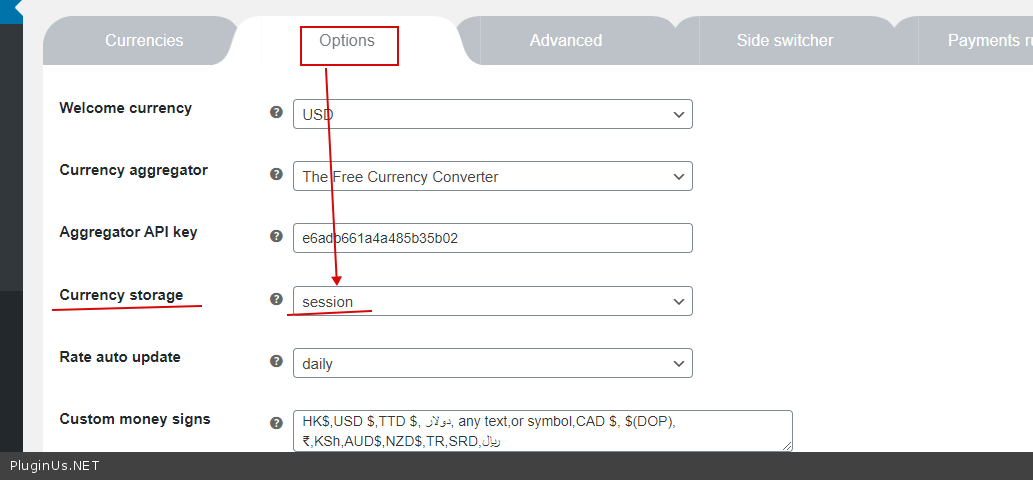Click help icon beside Rate auto update
Screen dimensions: 1033x480
click(276, 361)
